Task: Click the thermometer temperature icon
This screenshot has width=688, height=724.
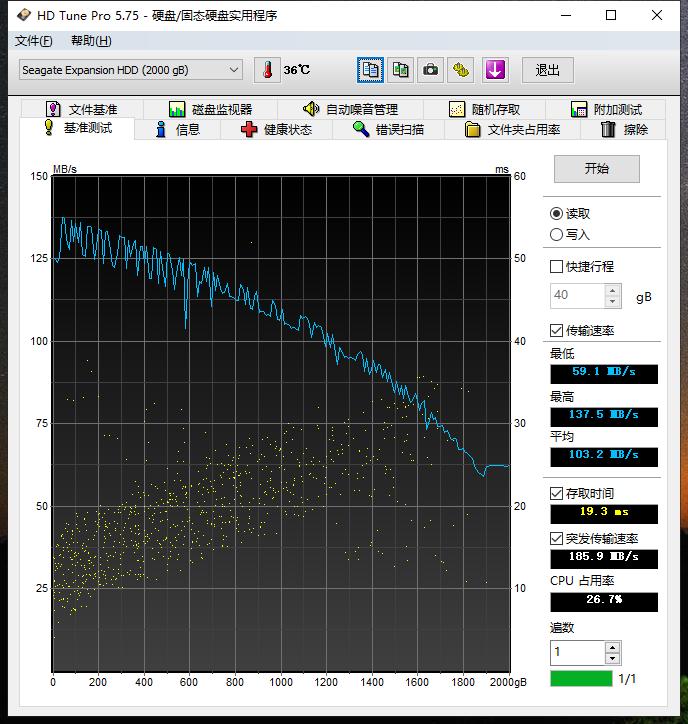Action: [x=268, y=70]
